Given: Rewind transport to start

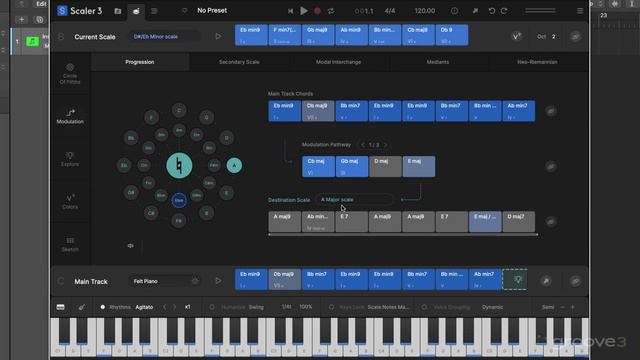Looking at the screenshot, I should click(290, 11).
